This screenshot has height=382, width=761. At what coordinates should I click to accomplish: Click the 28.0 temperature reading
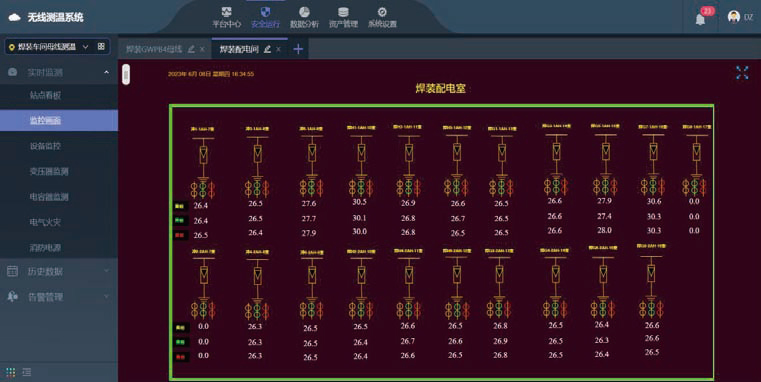604,230
